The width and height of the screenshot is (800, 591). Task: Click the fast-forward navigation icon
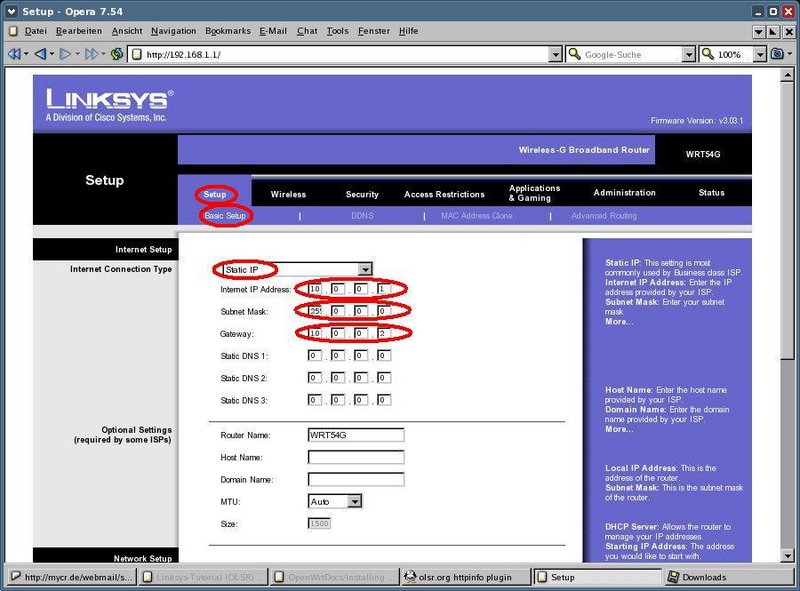click(91, 54)
